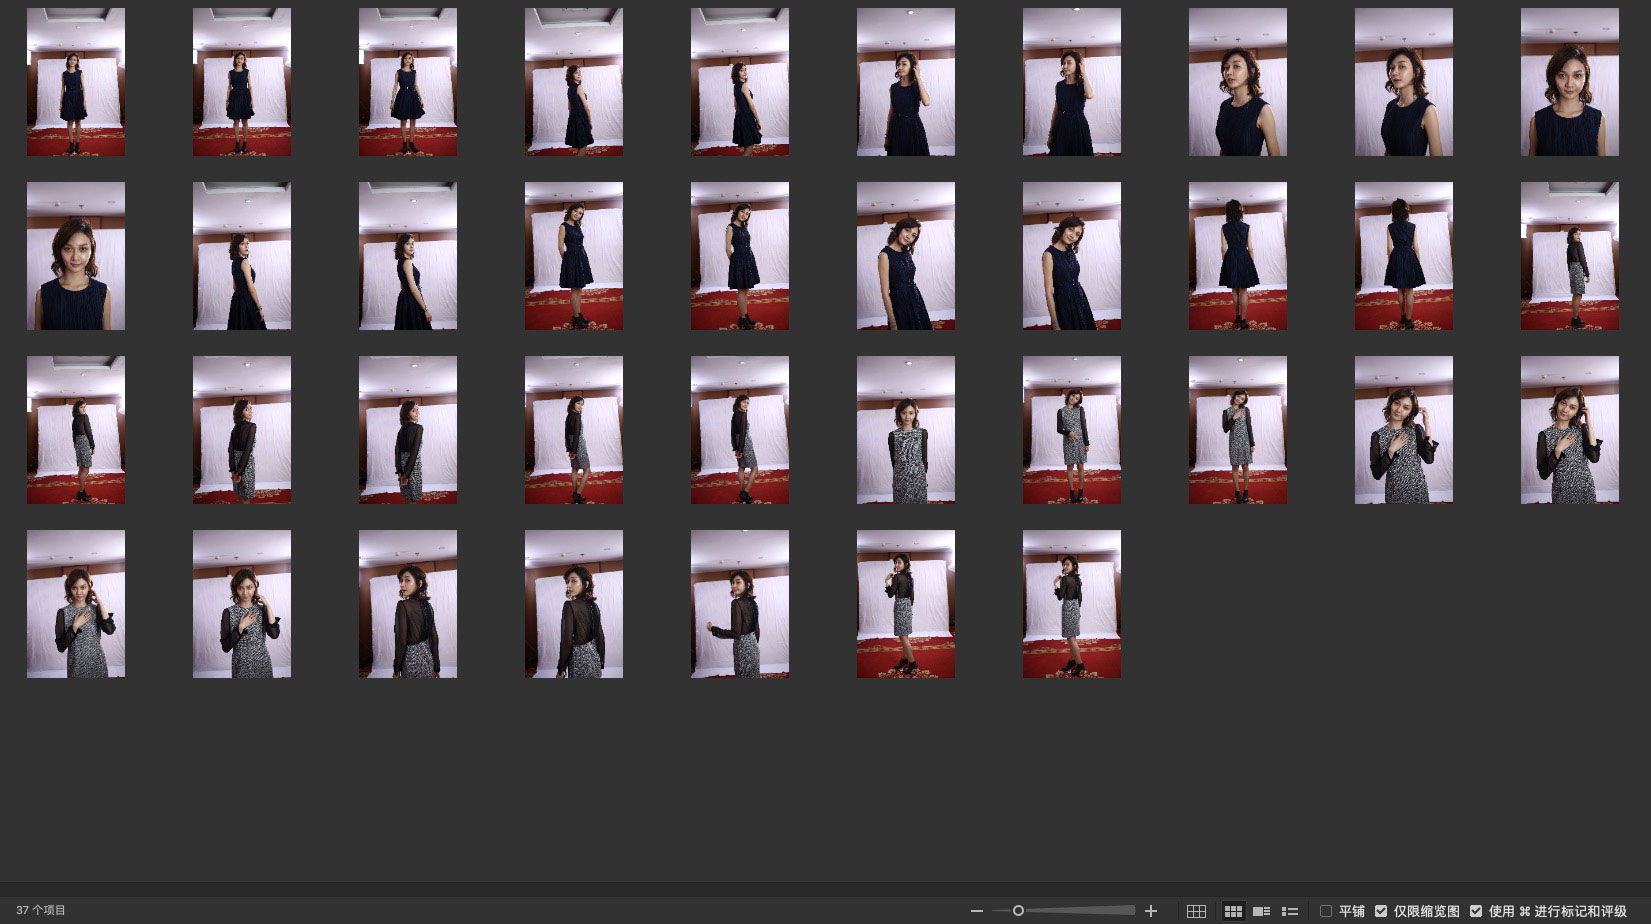Select the sixth photo in the third row
This screenshot has height=924, width=1651.
tap(906, 430)
